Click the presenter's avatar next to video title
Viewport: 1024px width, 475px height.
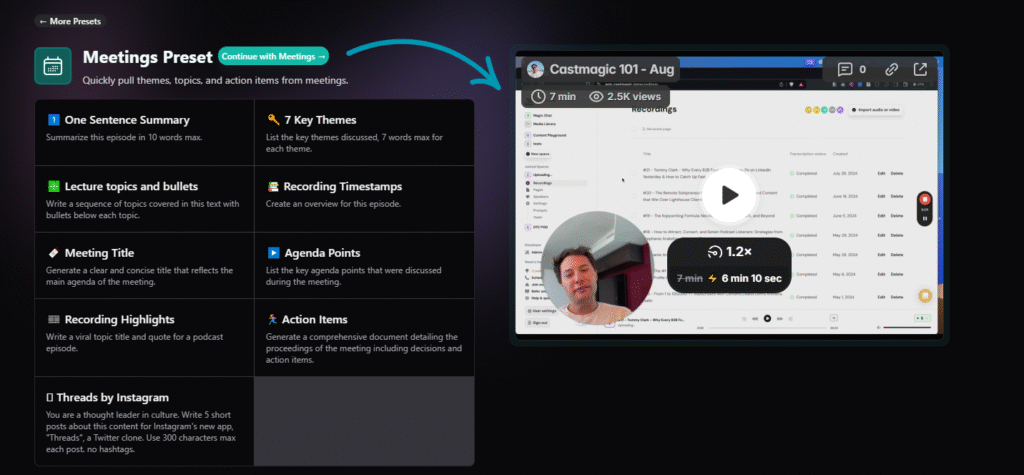[536, 69]
